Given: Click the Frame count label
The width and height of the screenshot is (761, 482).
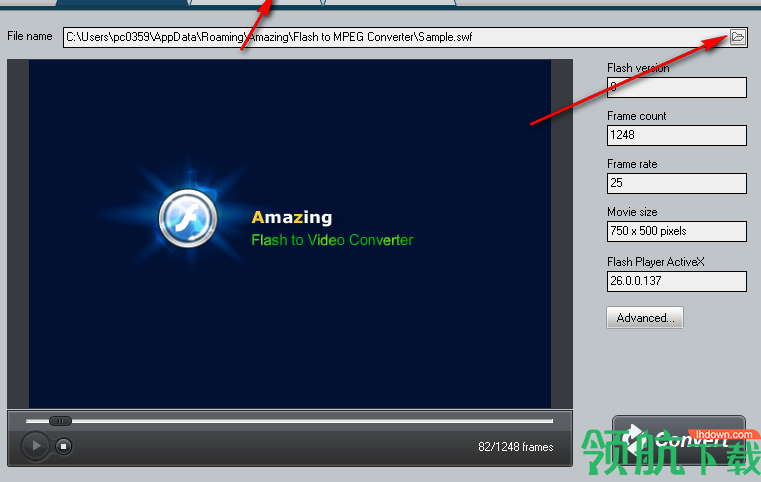Looking at the screenshot, I should tap(636, 116).
